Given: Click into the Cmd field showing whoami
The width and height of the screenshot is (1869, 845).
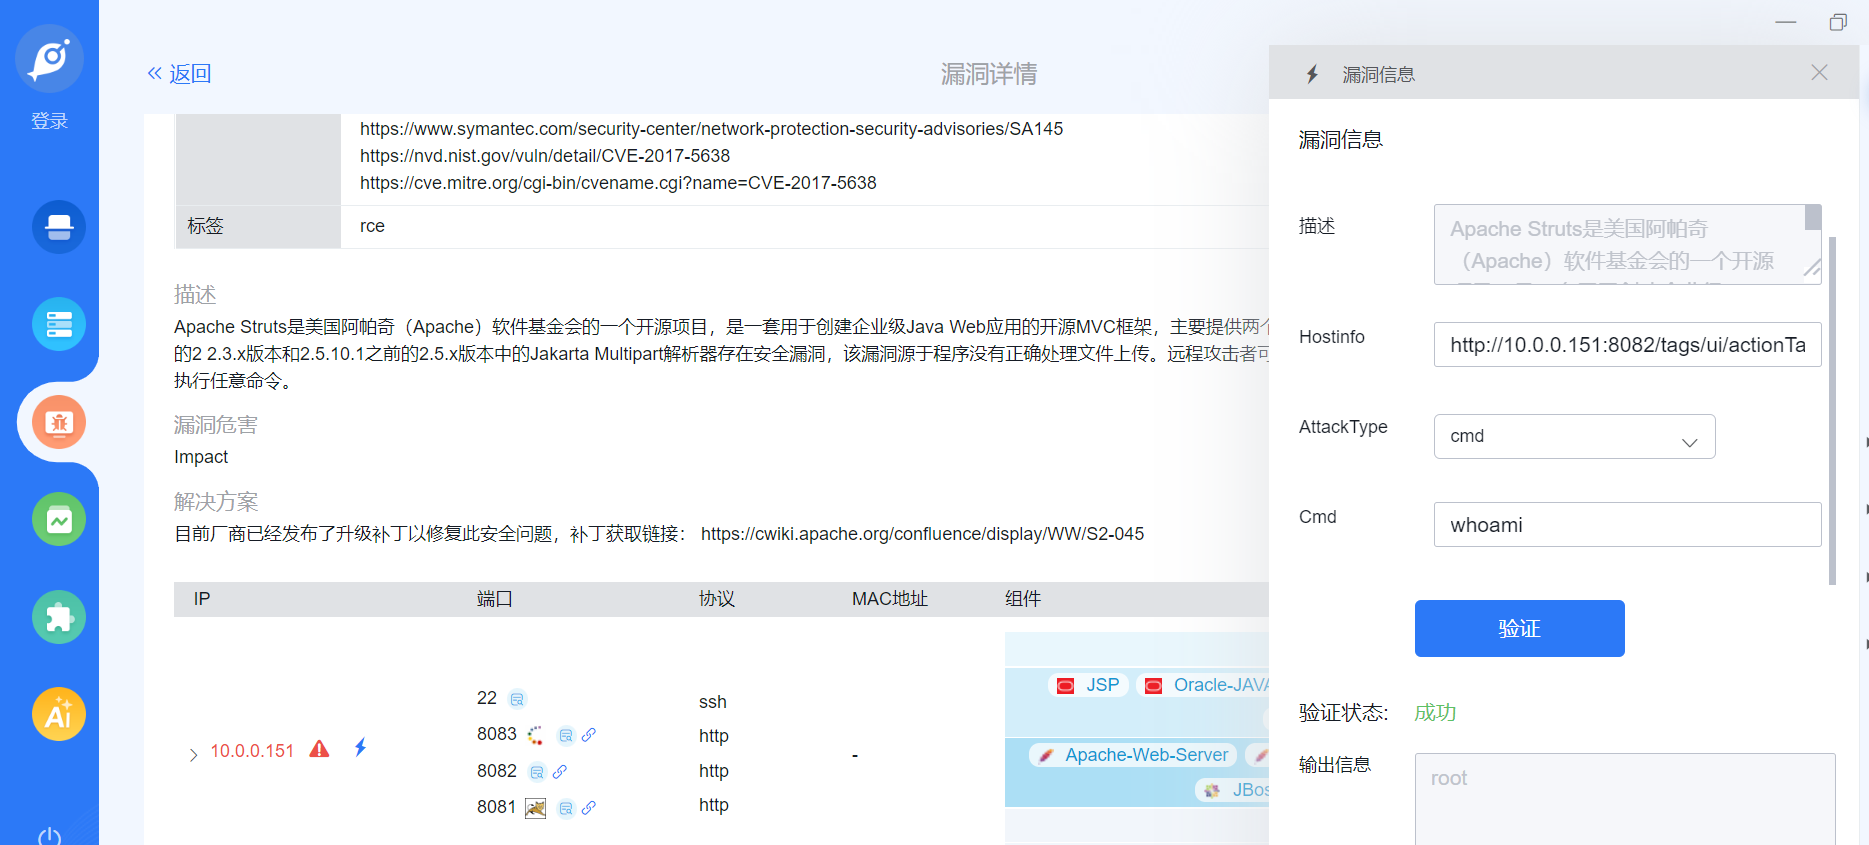Looking at the screenshot, I should click(x=1628, y=525).
